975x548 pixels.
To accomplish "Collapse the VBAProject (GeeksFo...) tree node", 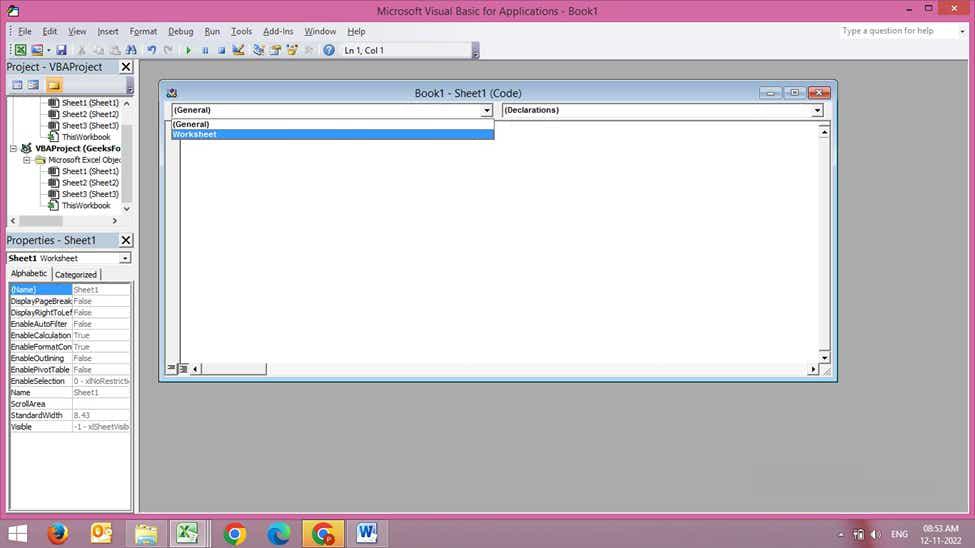I will point(13,149).
